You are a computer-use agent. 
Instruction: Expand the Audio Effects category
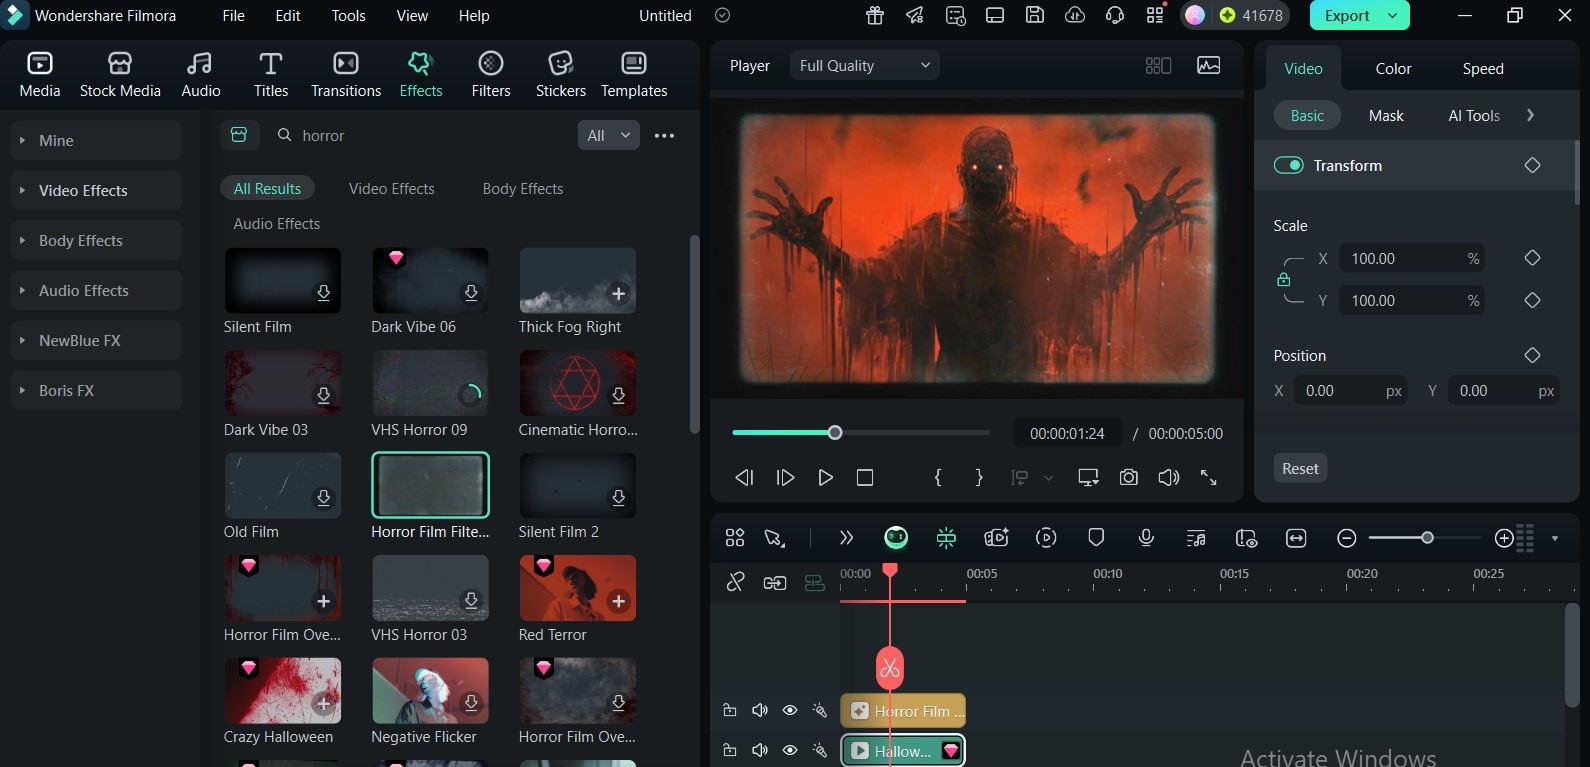(96, 290)
